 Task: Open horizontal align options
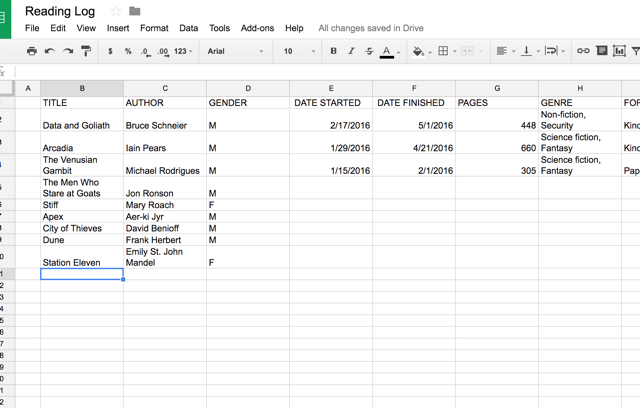click(x=506, y=51)
